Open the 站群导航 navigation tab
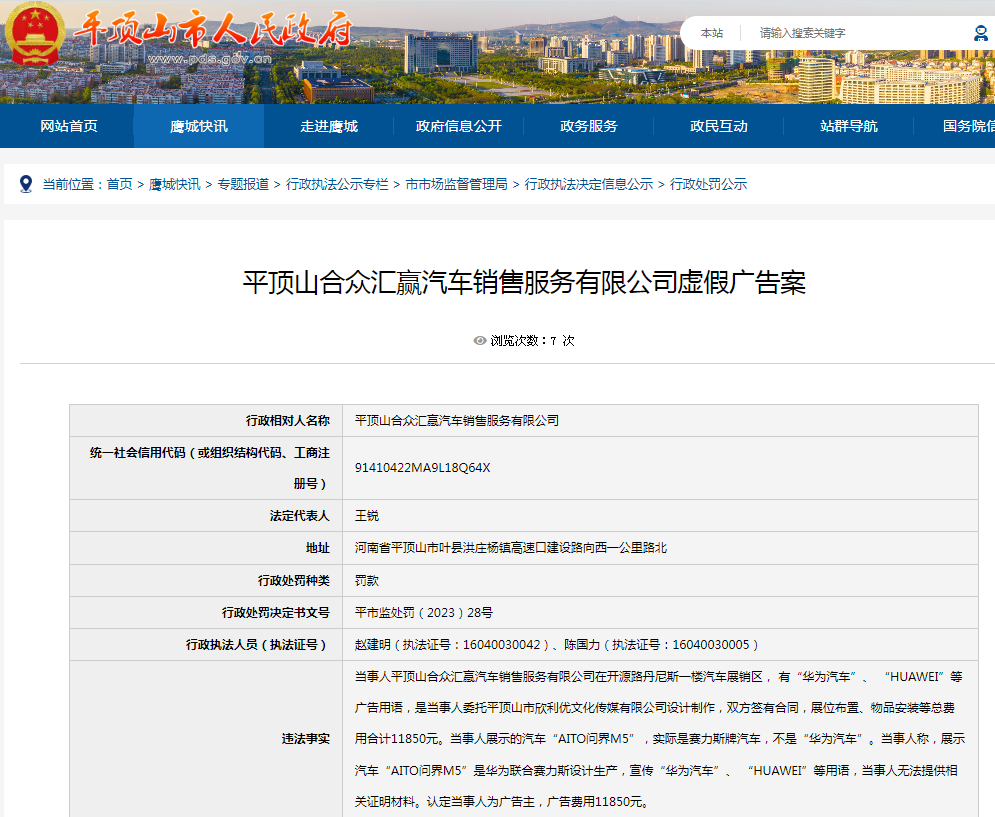 (849, 126)
